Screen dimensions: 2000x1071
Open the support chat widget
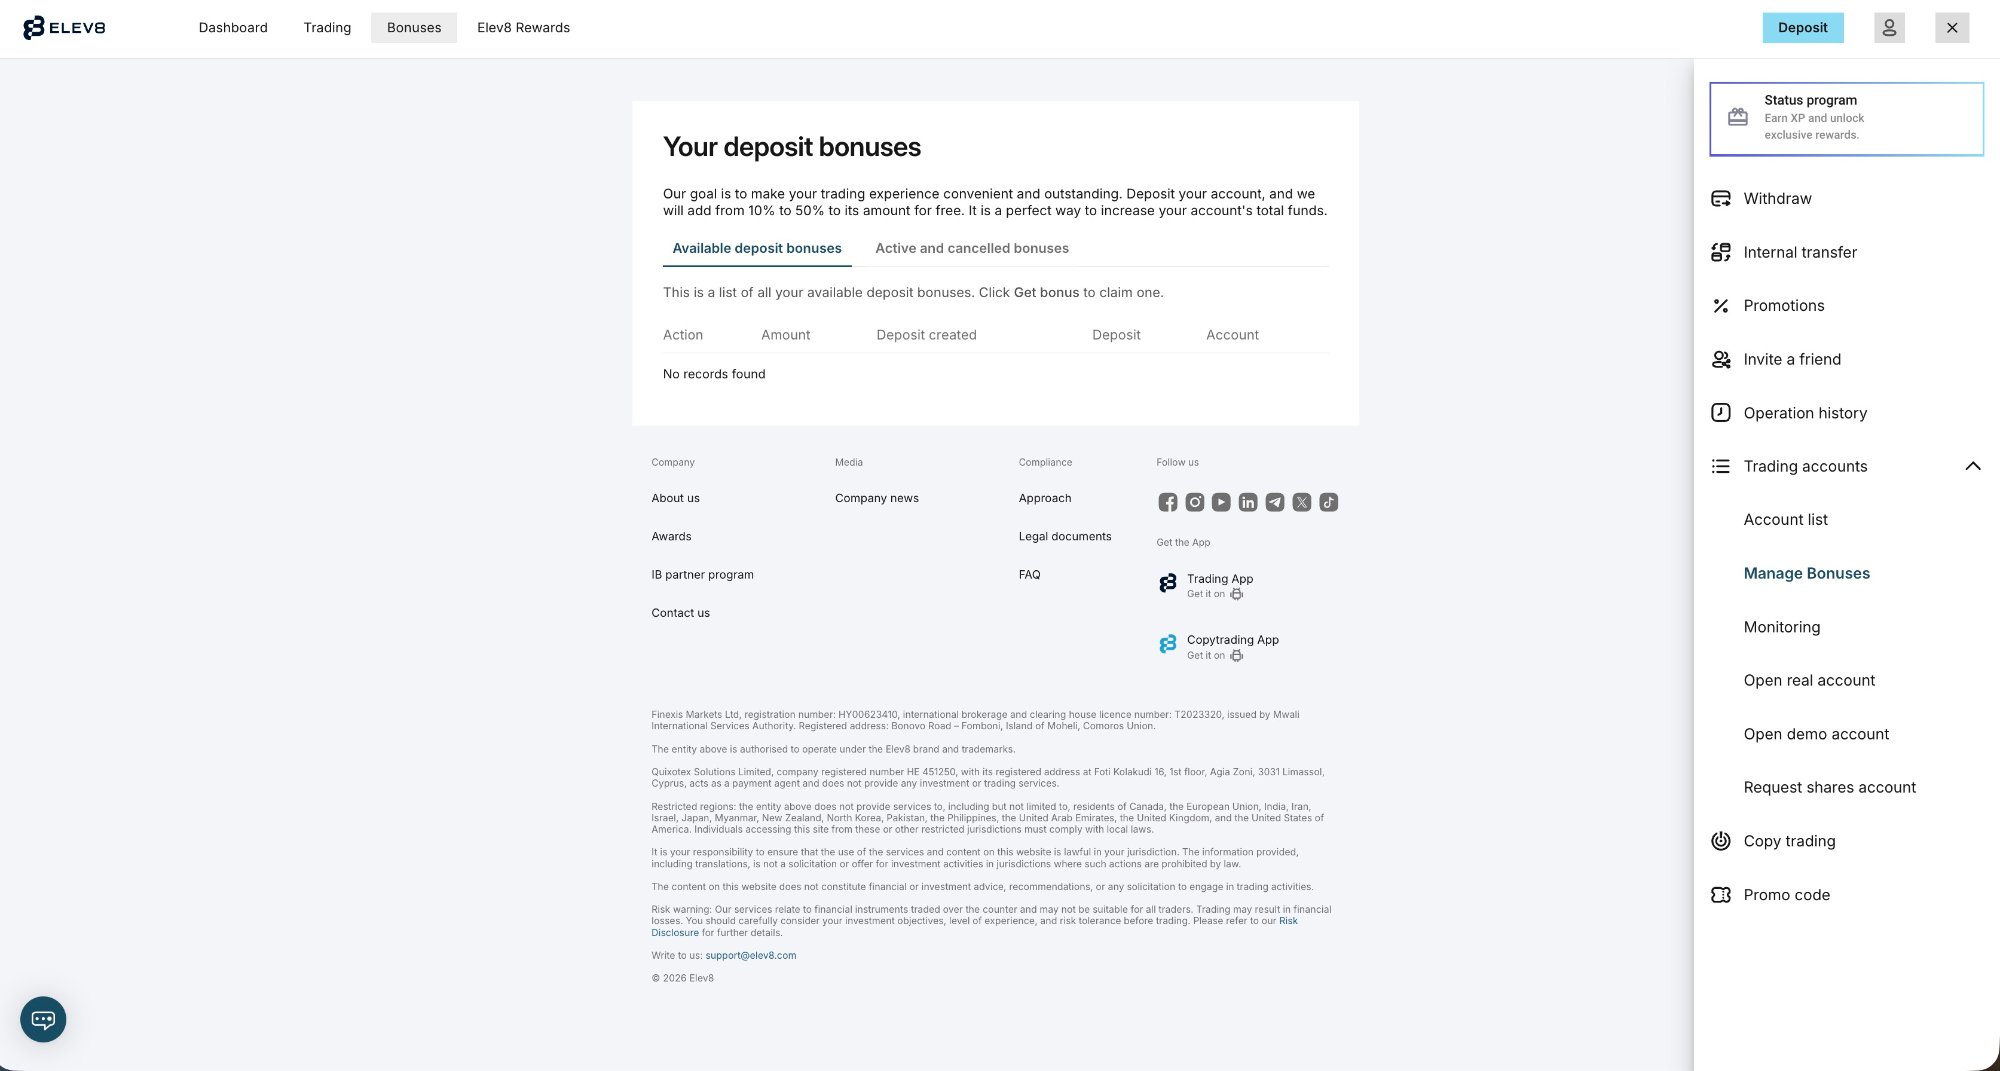[x=43, y=1019]
